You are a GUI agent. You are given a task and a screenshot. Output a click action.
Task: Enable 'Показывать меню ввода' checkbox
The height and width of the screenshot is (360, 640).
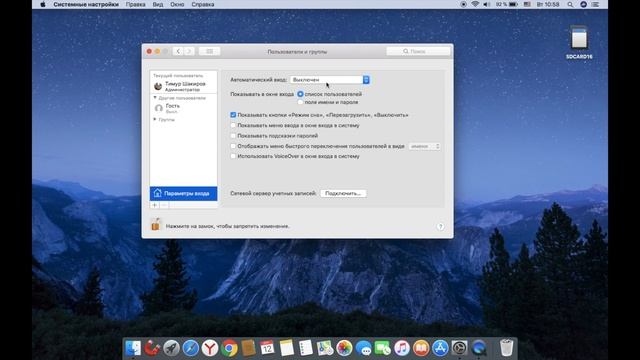233,125
